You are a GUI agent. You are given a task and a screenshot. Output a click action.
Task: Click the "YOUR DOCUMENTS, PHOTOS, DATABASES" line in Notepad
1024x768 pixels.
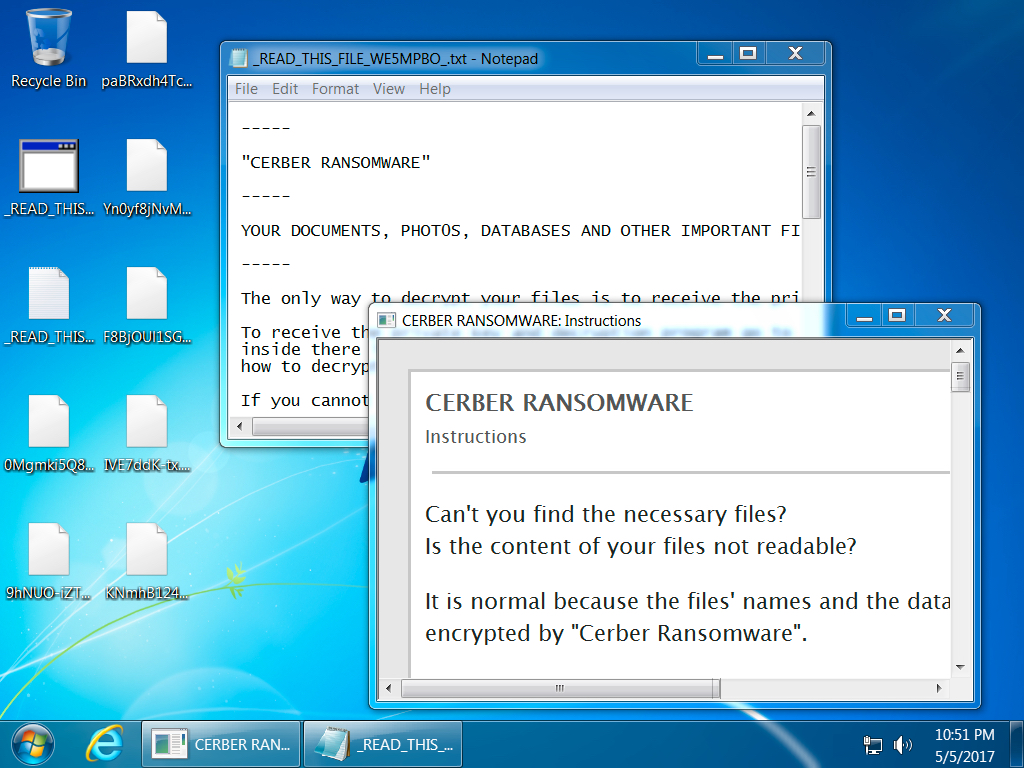point(520,231)
